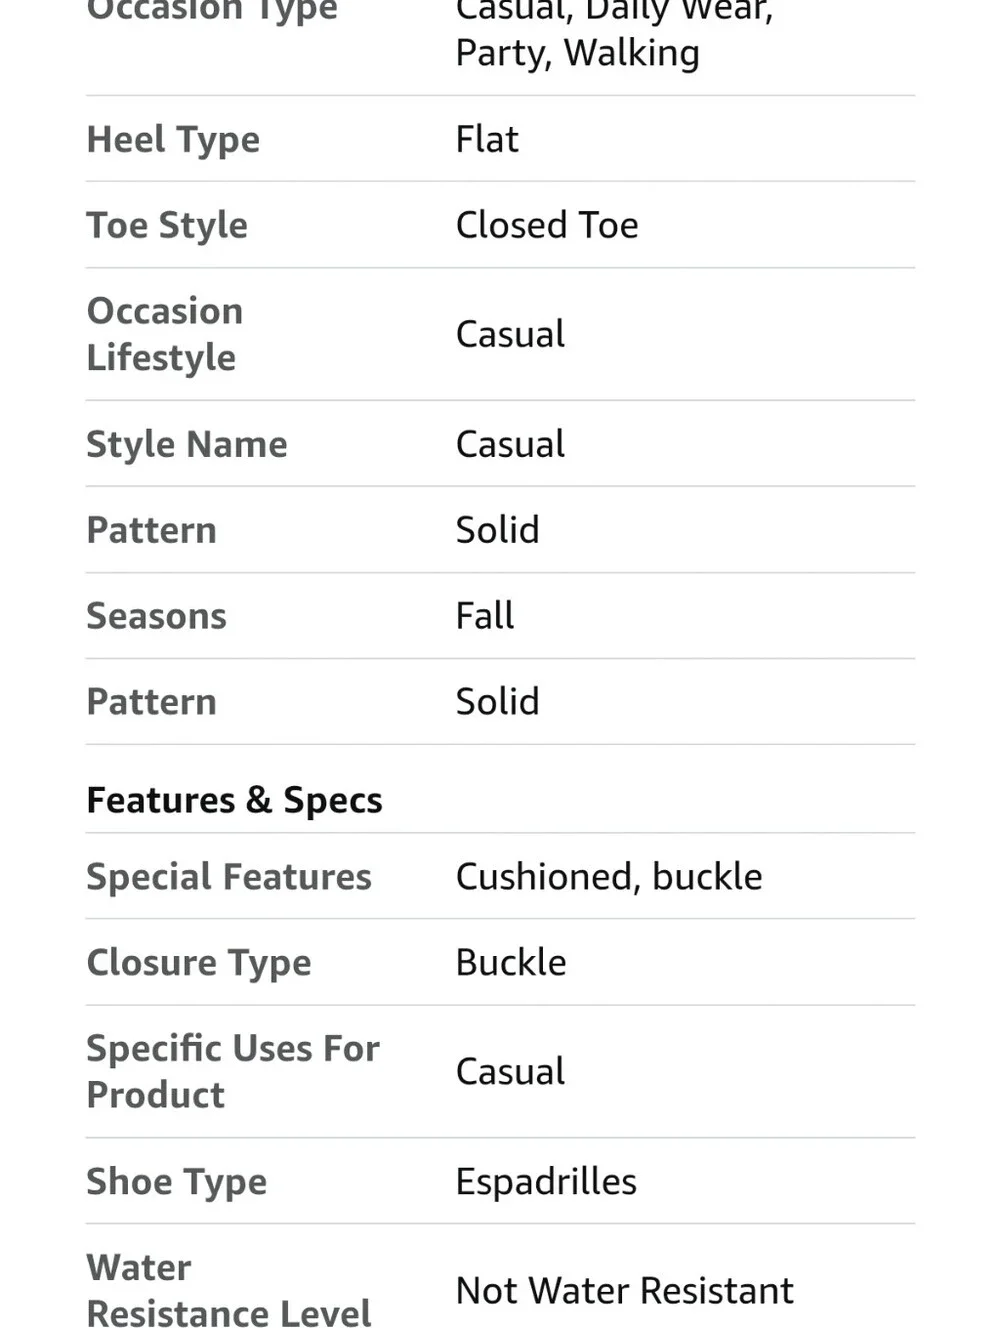Click the Special Features label
Image resolution: width=1000 pixels, height=1328 pixels.
[229, 877]
